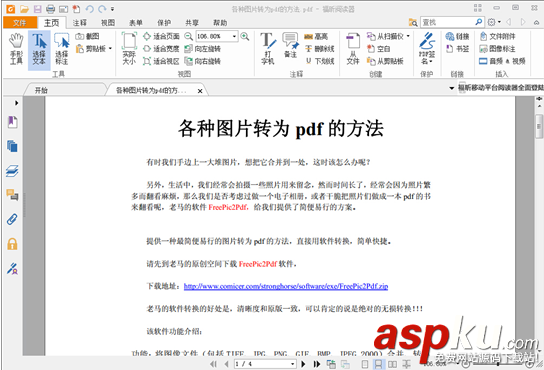This screenshot has height=370, width=544.
Task: Expand the From Scanner (从扫描仪) dropdown
Action: click(x=408, y=36)
